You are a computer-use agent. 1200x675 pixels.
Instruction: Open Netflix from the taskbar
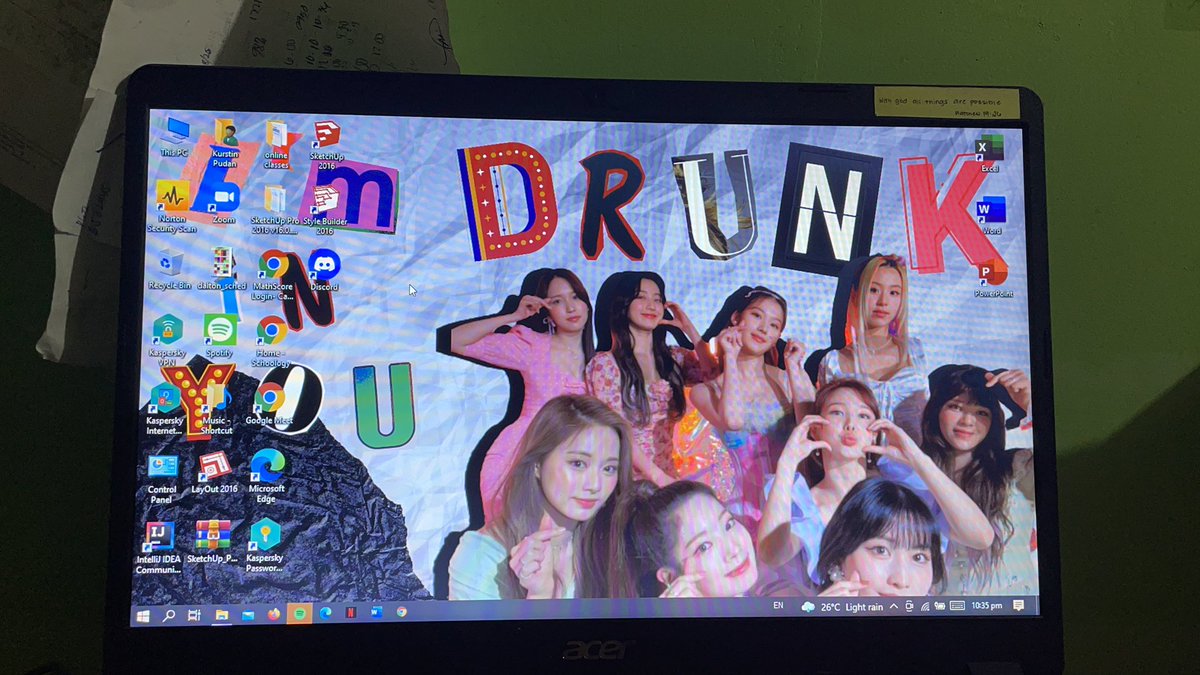pyautogui.click(x=351, y=612)
